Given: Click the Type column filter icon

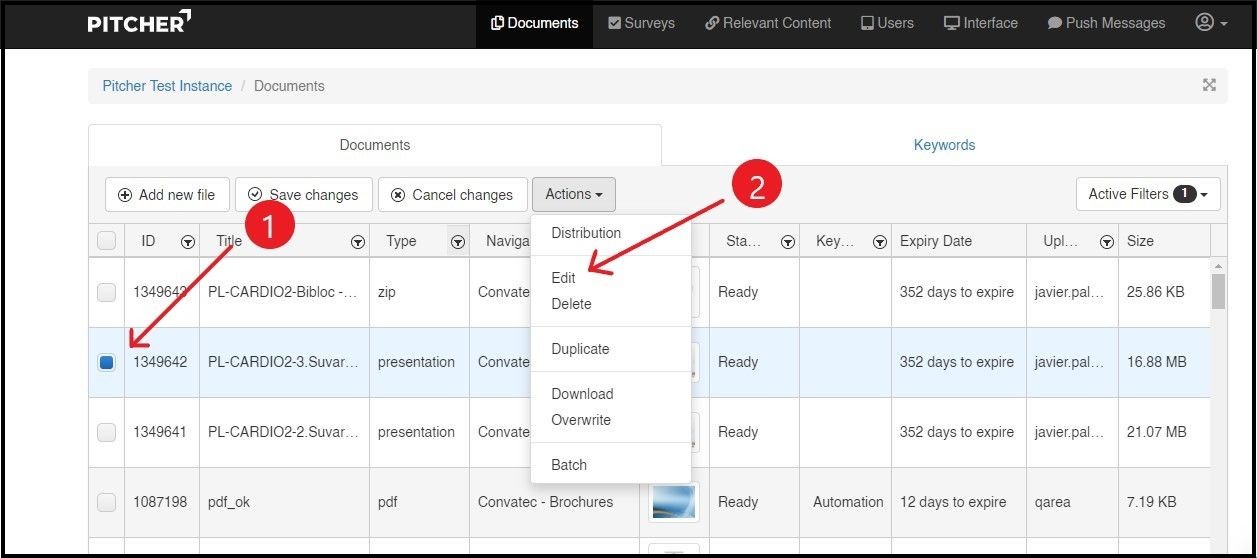Looking at the screenshot, I should pos(457,242).
